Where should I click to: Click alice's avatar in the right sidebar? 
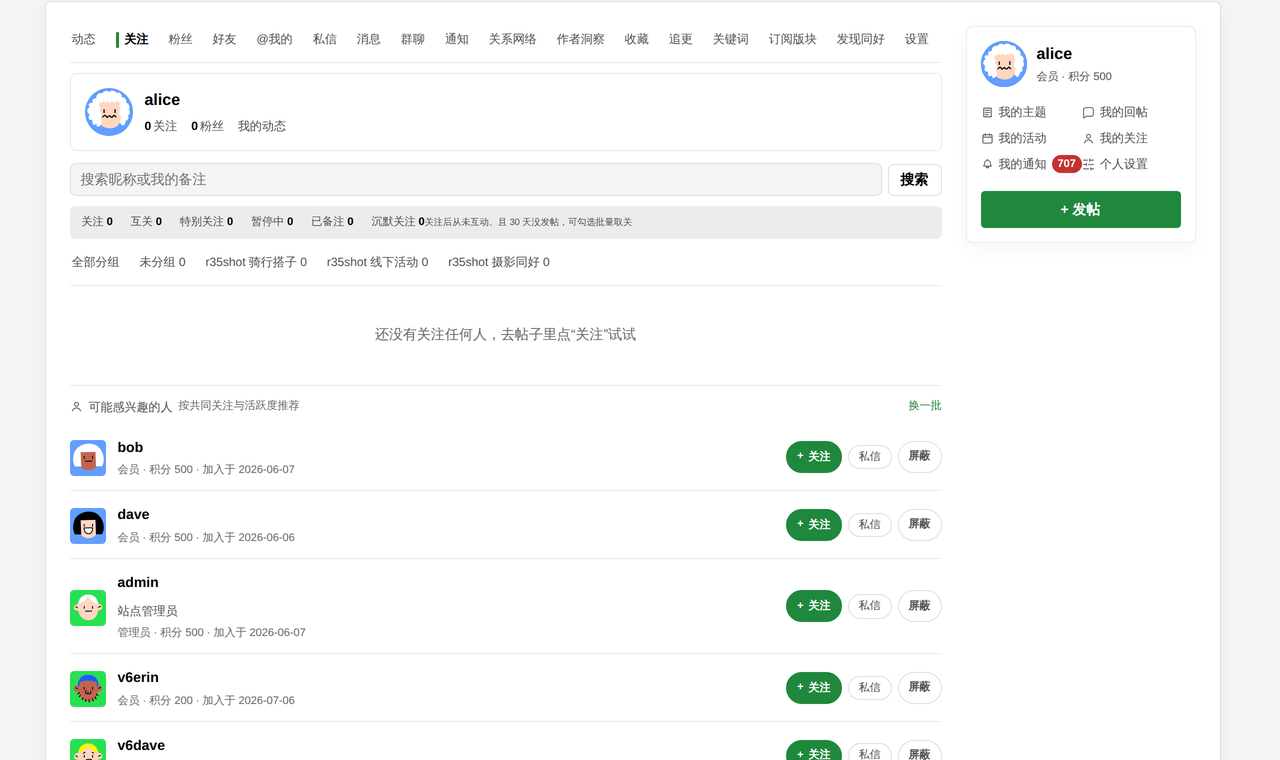click(1004, 64)
